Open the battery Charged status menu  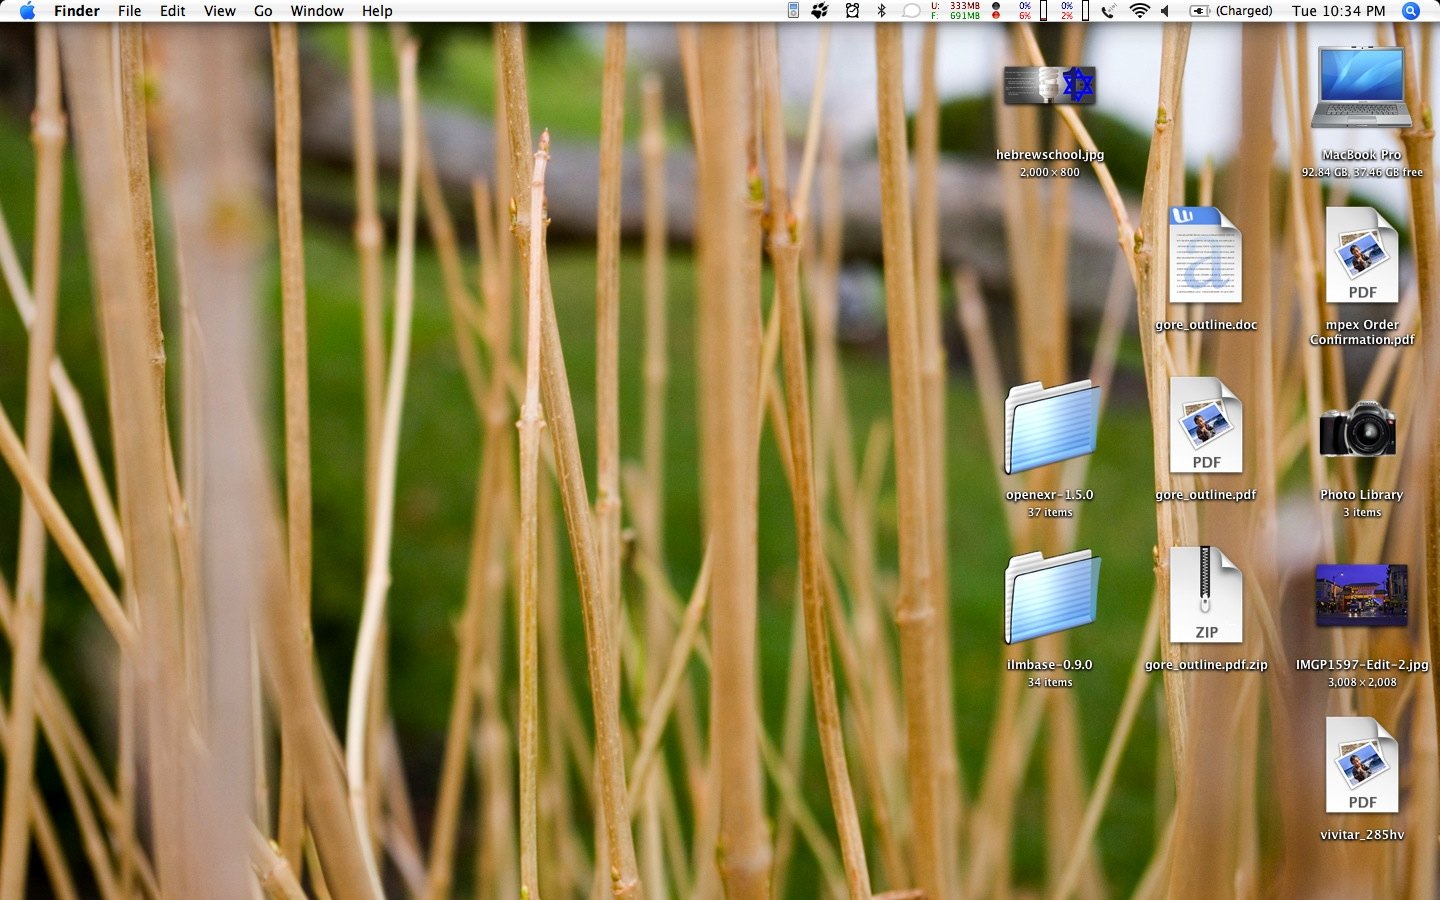(1231, 11)
